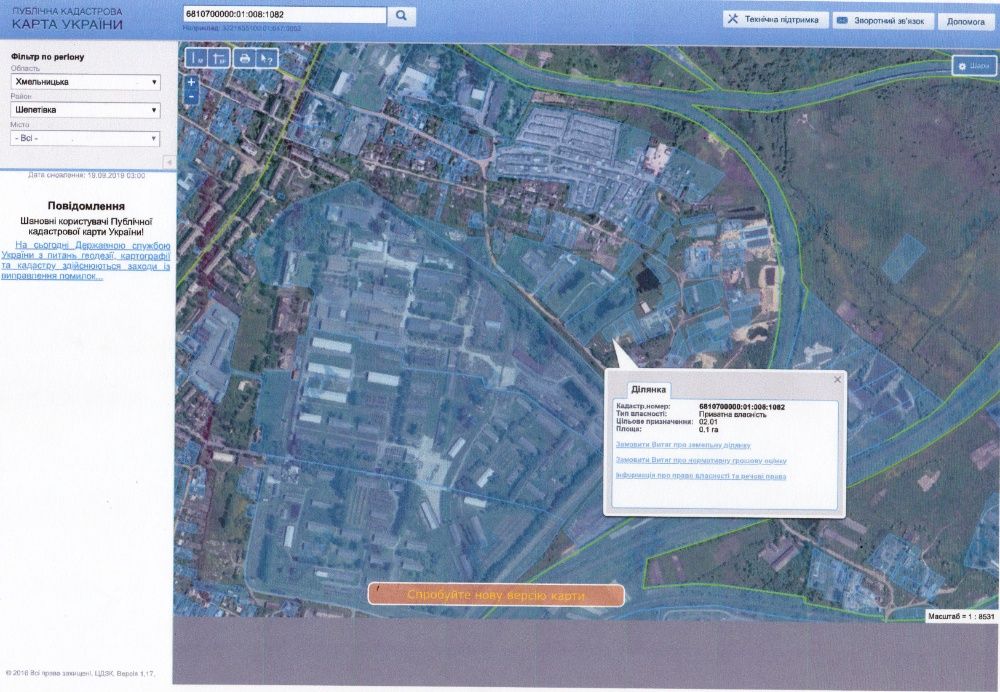
Task: Click the cadastral number search field
Action: [x=284, y=15]
